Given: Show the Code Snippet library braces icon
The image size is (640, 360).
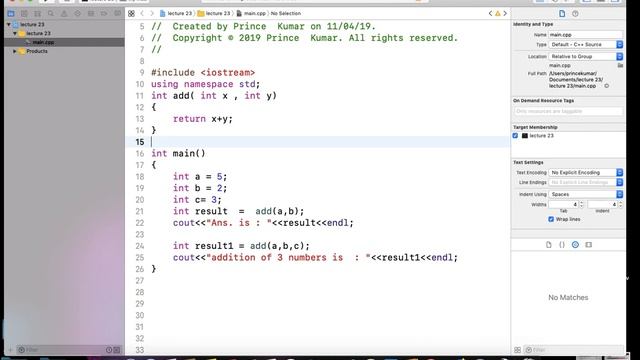Looking at the screenshot, I should (562, 244).
